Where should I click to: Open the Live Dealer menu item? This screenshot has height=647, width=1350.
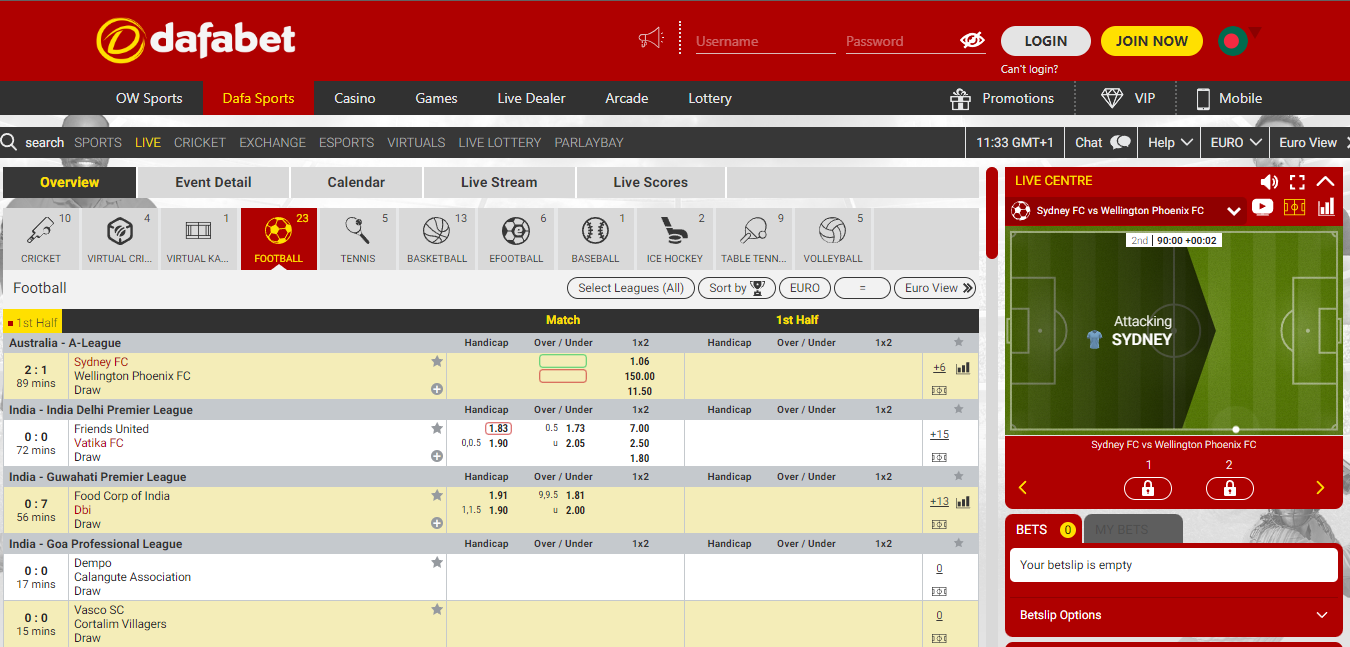(x=531, y=98)
